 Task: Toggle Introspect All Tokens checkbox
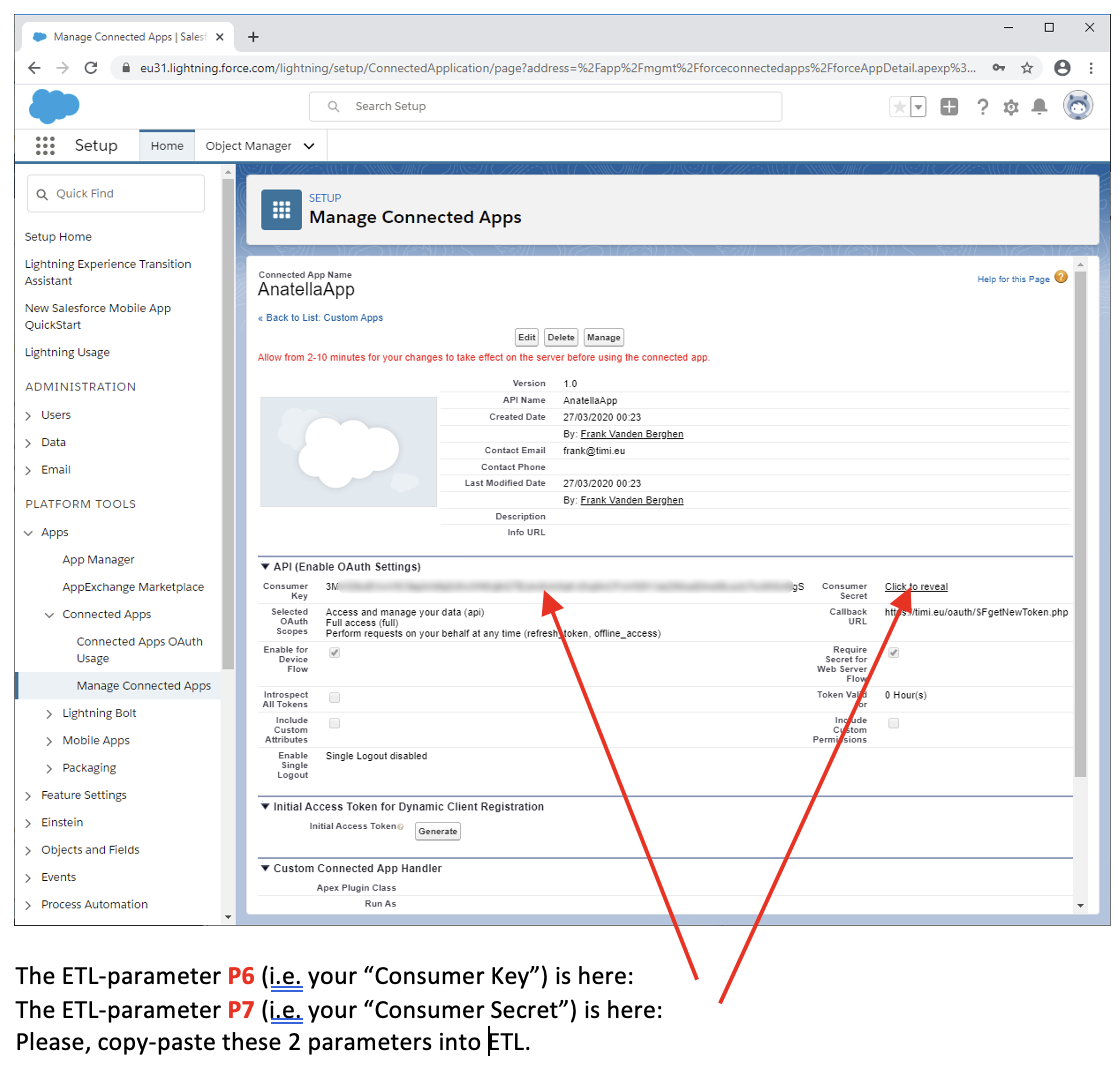click(x=334, y=697)
